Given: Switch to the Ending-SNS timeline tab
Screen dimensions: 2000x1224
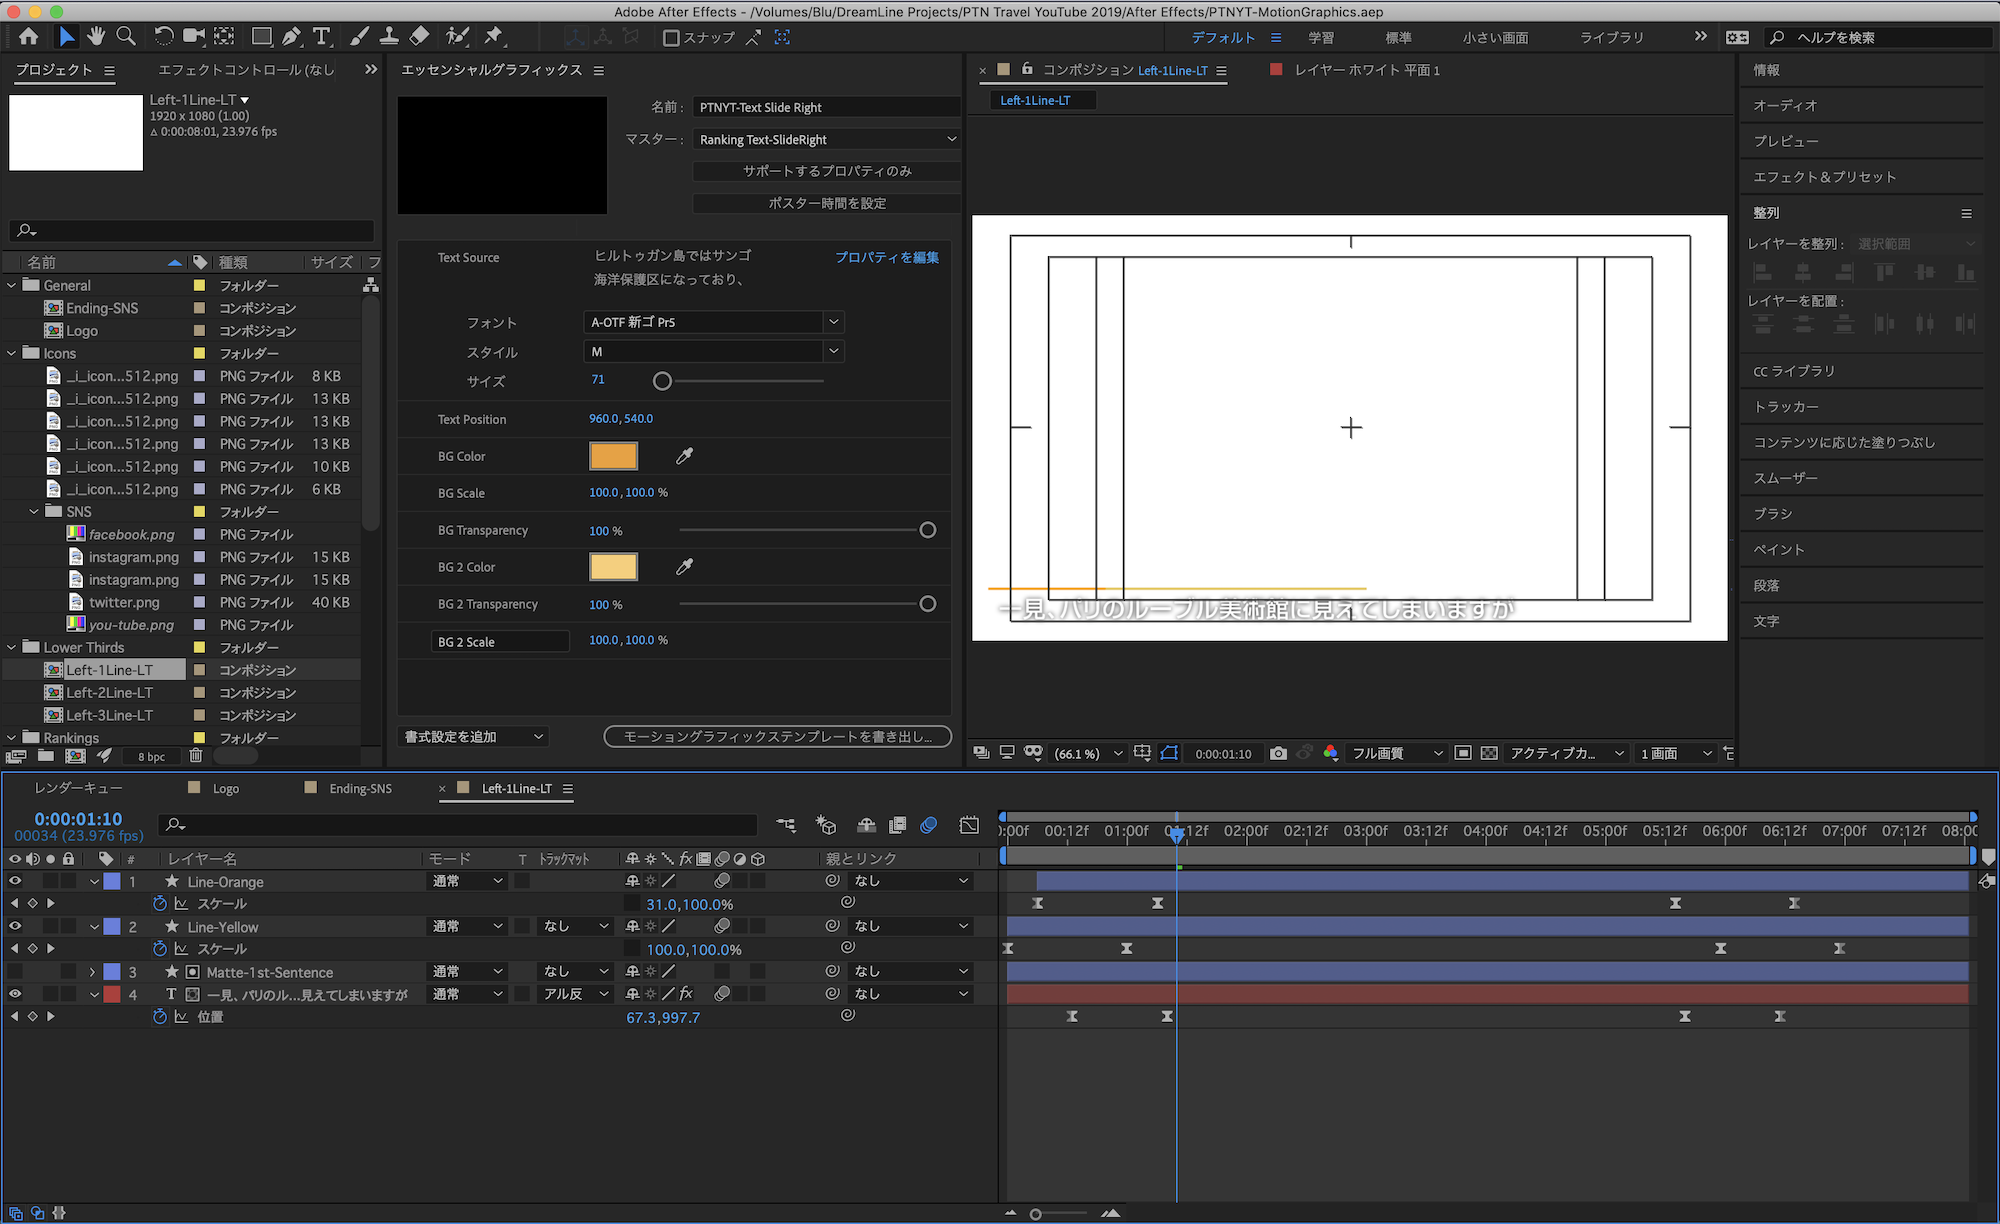Looking at the screenshot, I should (360, 788).
